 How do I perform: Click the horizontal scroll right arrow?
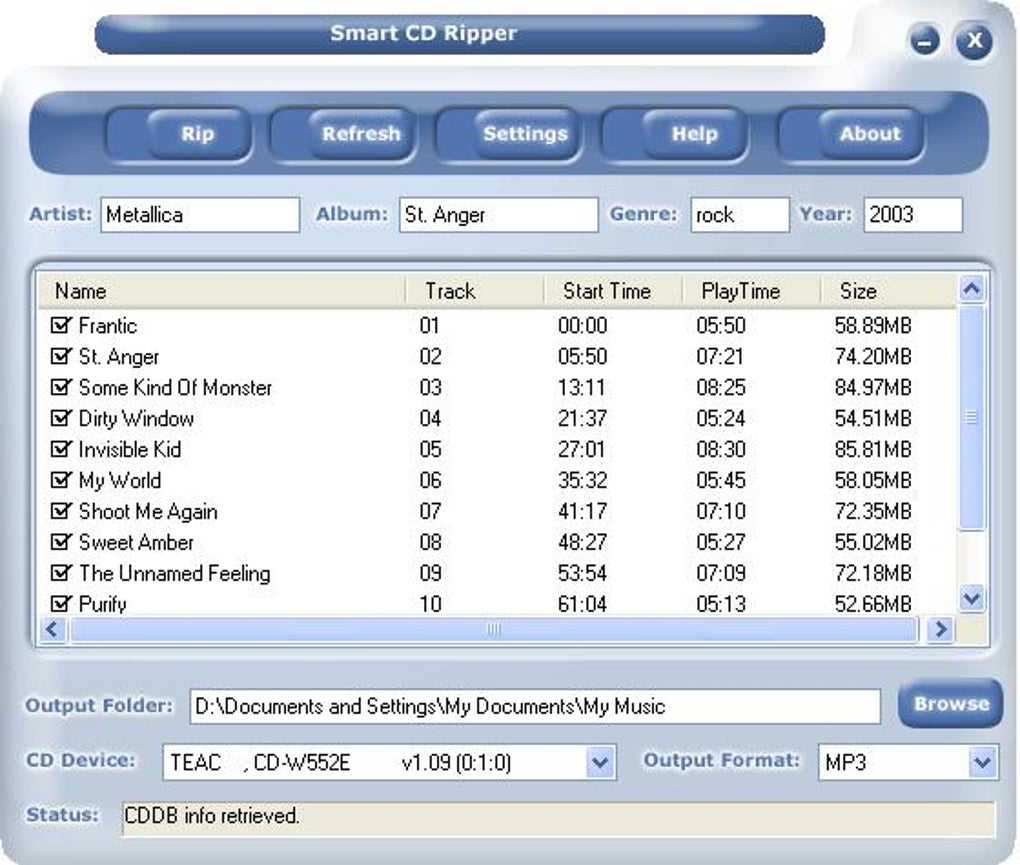940,629
